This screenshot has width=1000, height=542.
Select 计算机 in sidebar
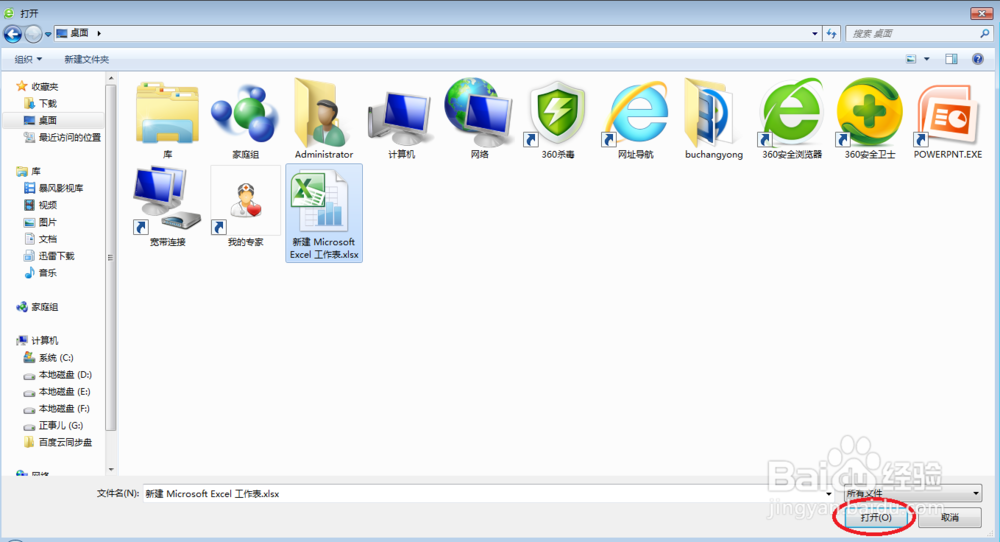tap(45, 341)
